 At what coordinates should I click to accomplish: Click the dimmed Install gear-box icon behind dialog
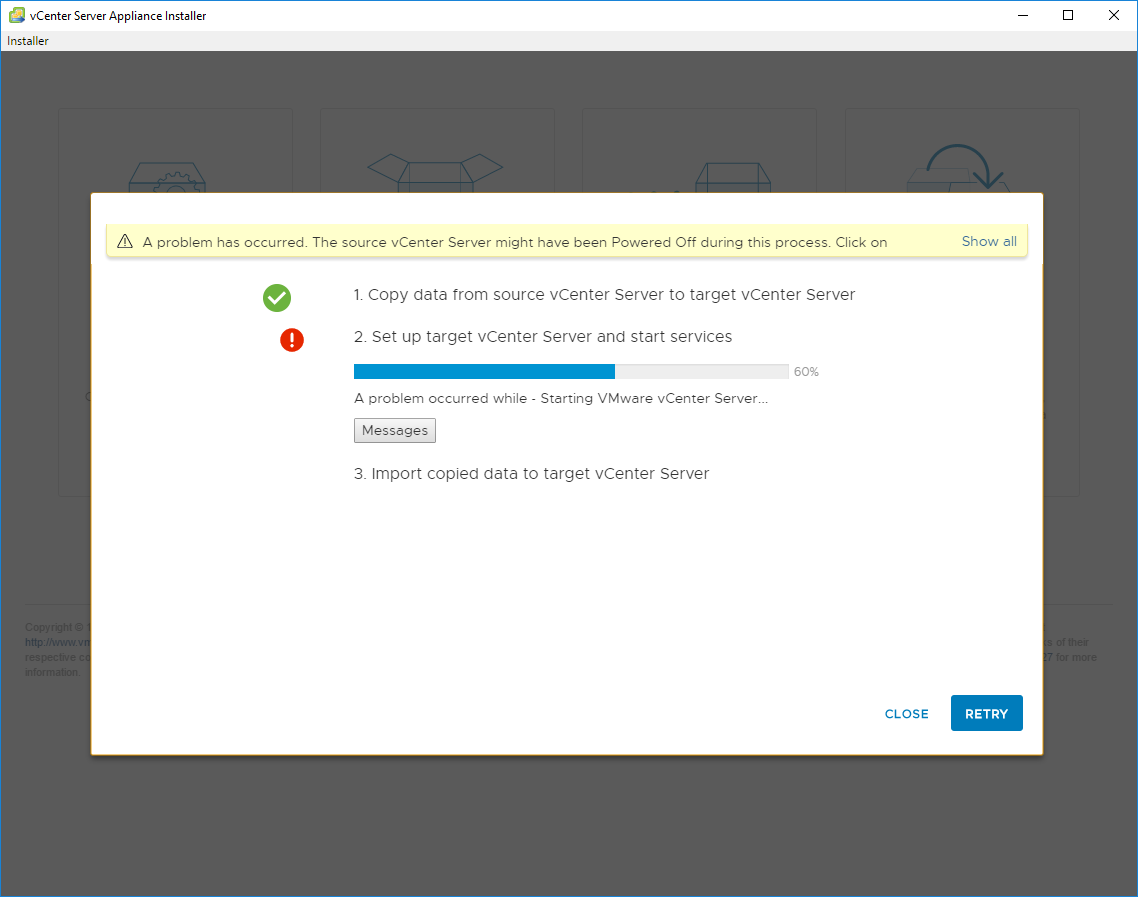tap(168, 176)
